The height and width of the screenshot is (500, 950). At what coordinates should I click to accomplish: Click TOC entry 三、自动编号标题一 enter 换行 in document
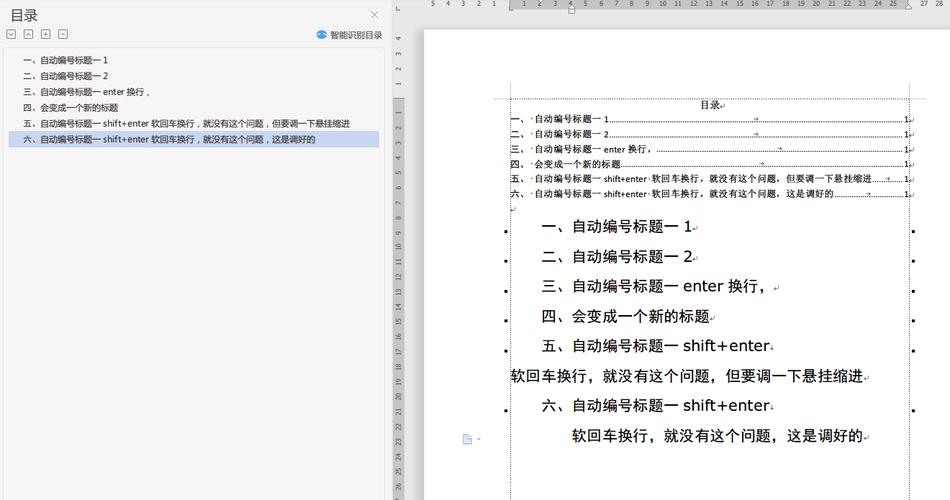coord(711,149)
